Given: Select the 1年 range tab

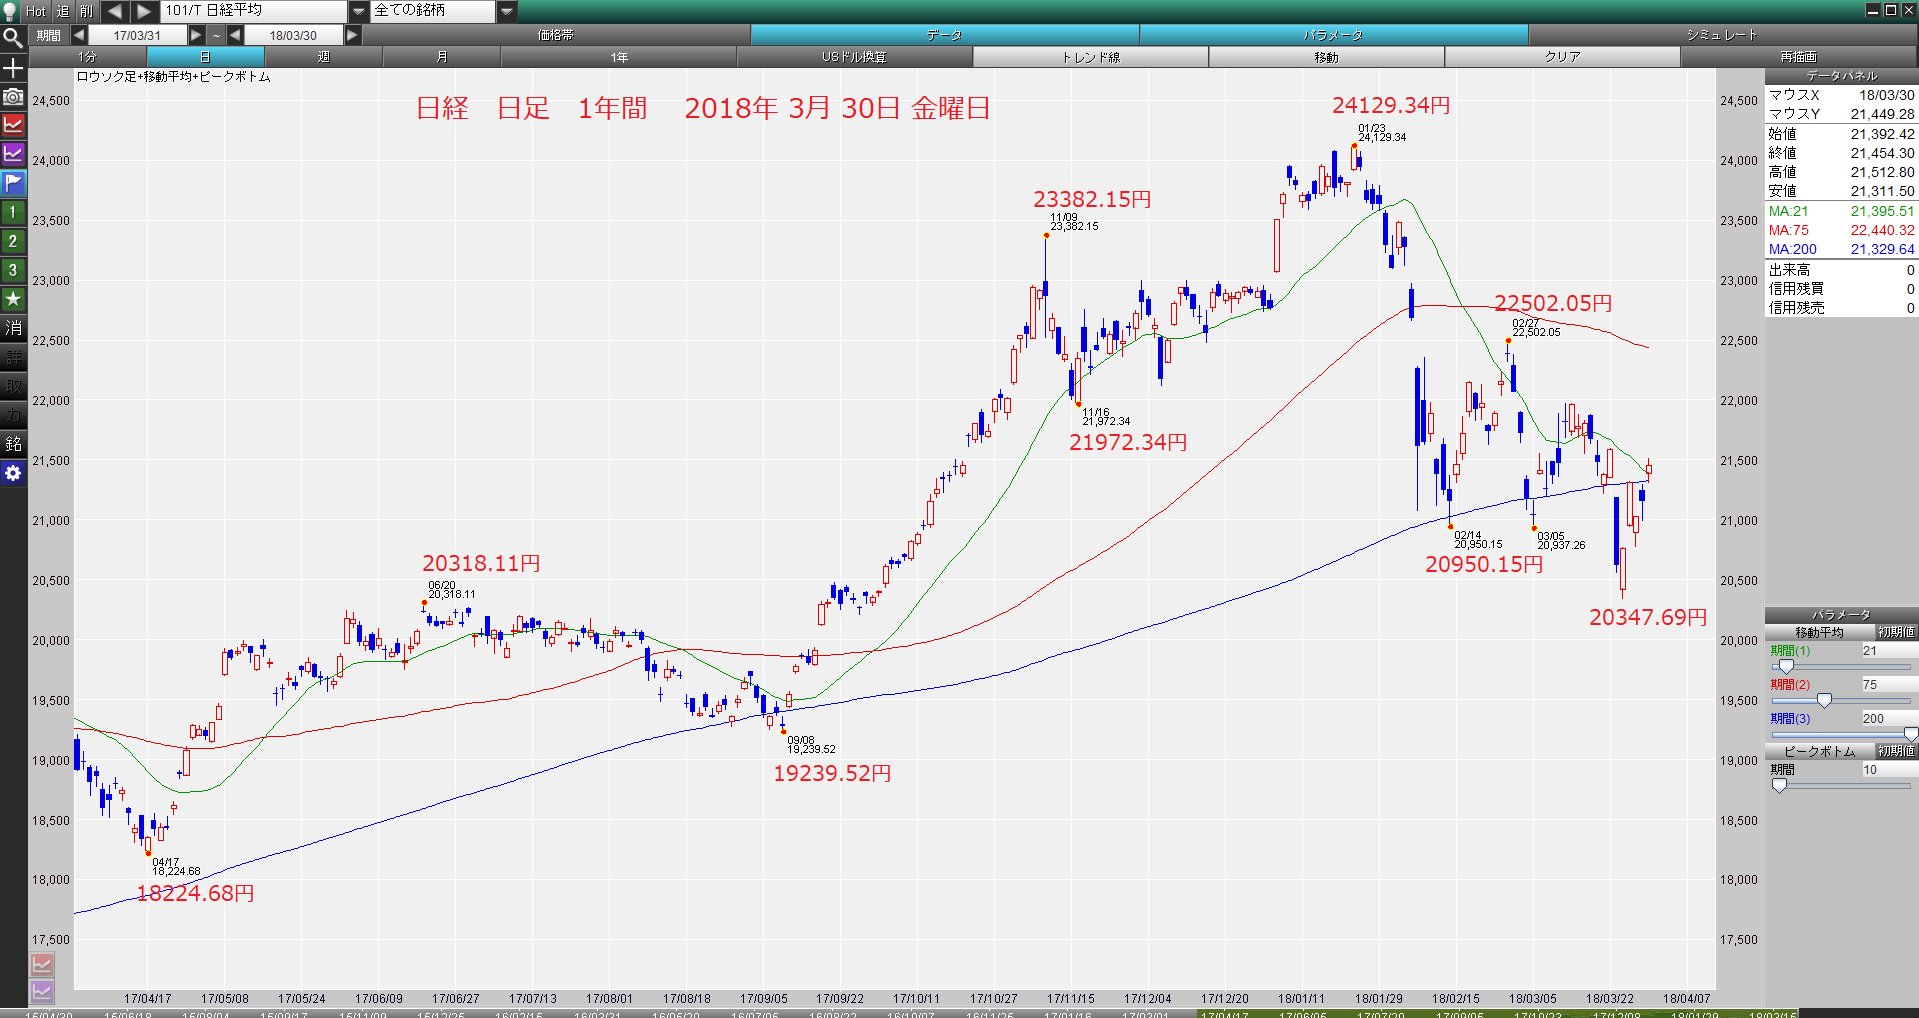Looking at the screenshot, I should click(x=619, y=57).
